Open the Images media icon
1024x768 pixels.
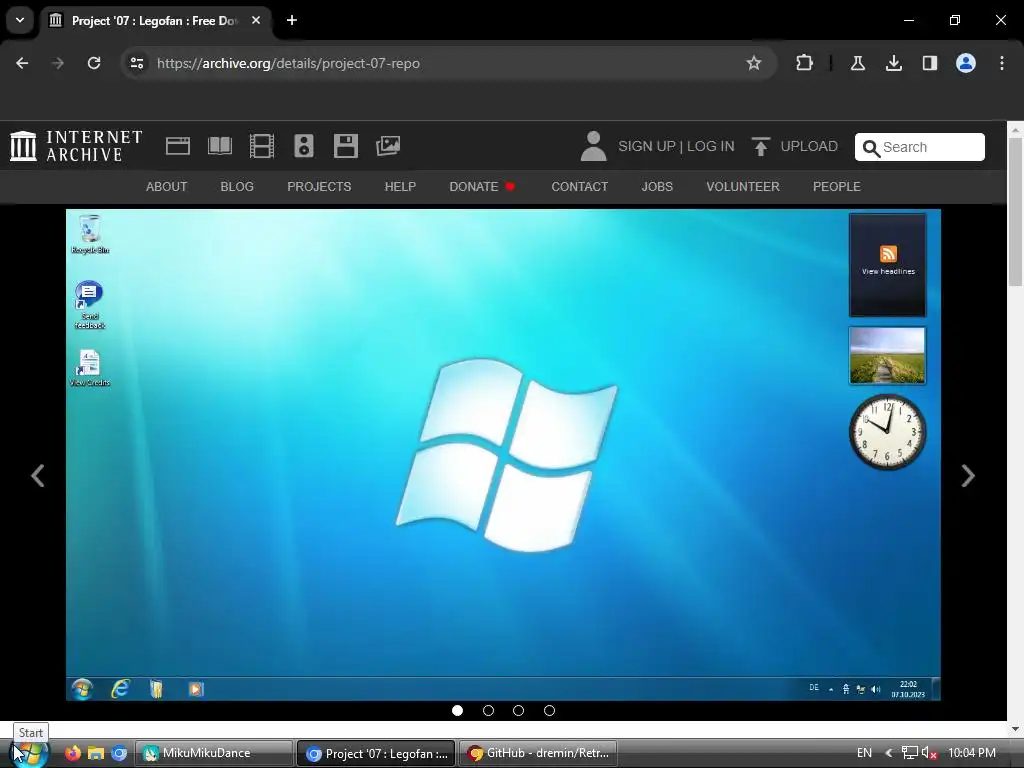(x=388, y=146)
